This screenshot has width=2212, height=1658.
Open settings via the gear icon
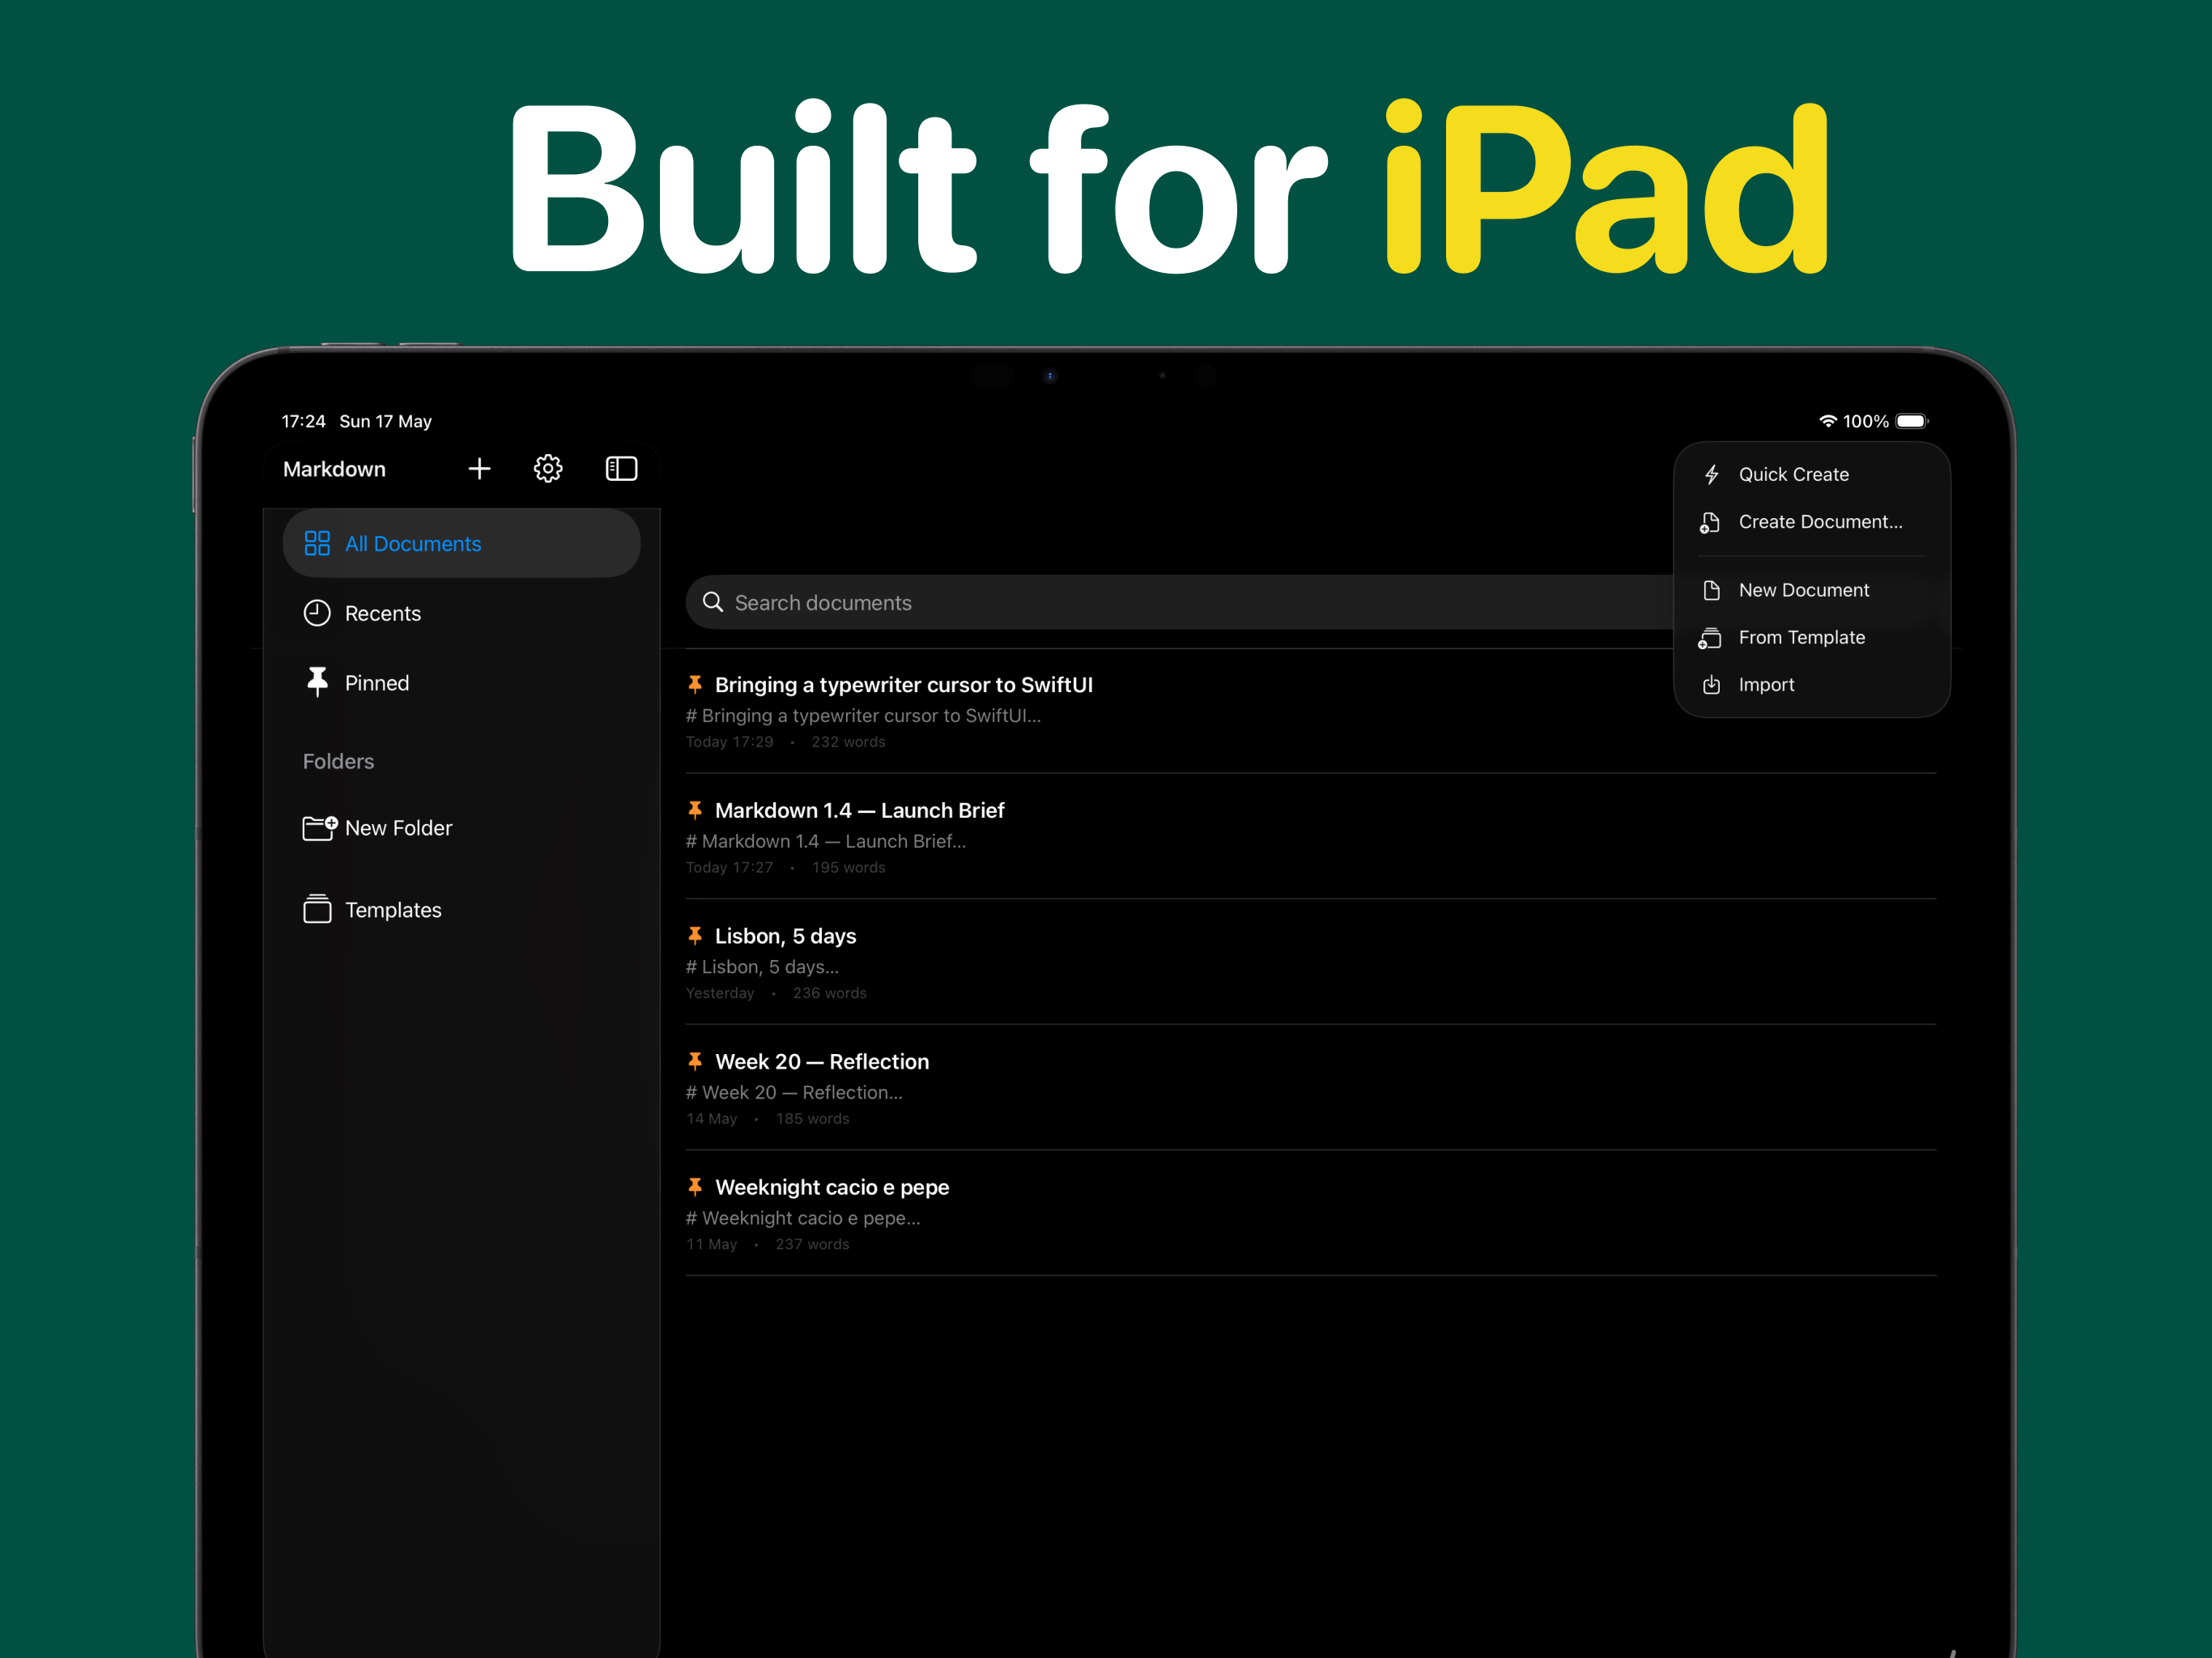[548, 469]
